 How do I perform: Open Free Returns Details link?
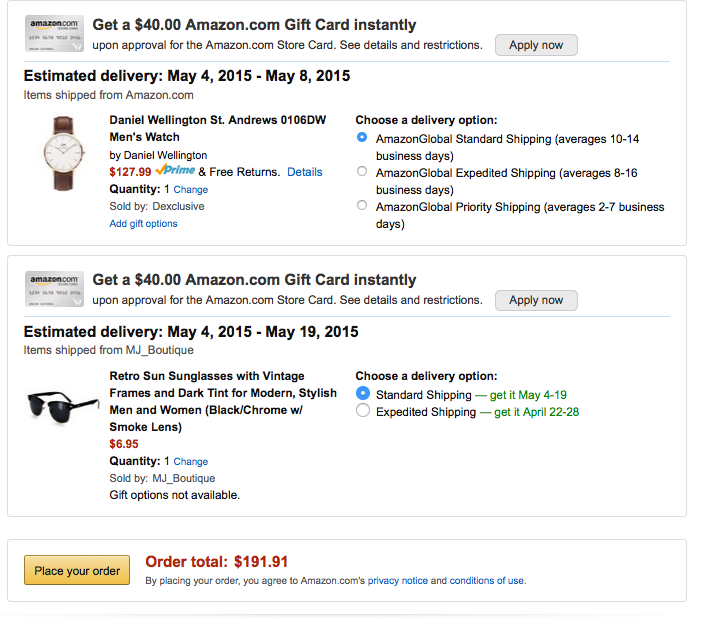point(304,172)
